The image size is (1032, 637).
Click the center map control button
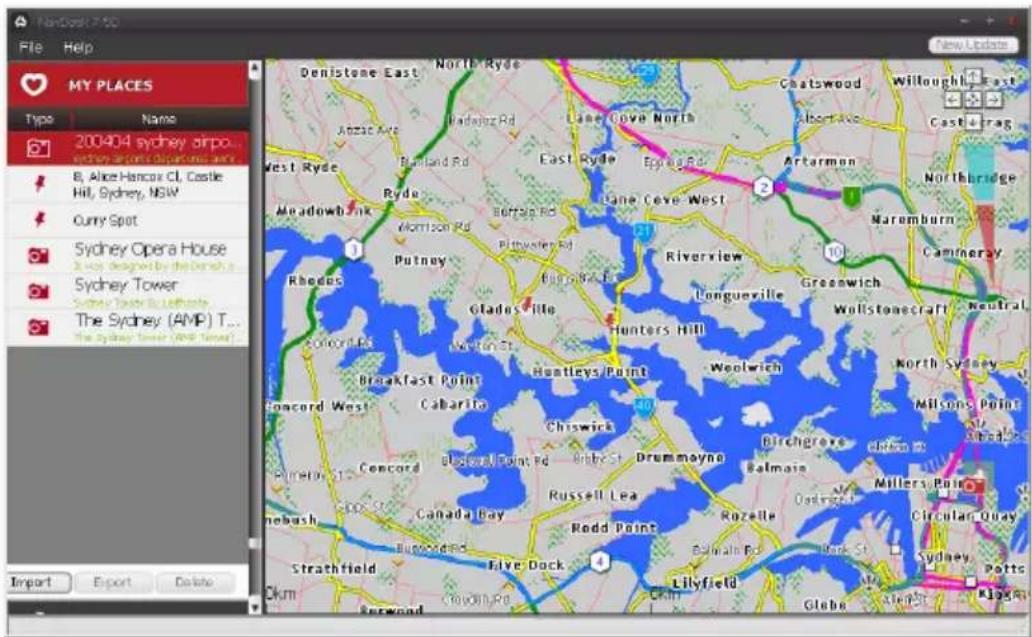pos(973,99)
